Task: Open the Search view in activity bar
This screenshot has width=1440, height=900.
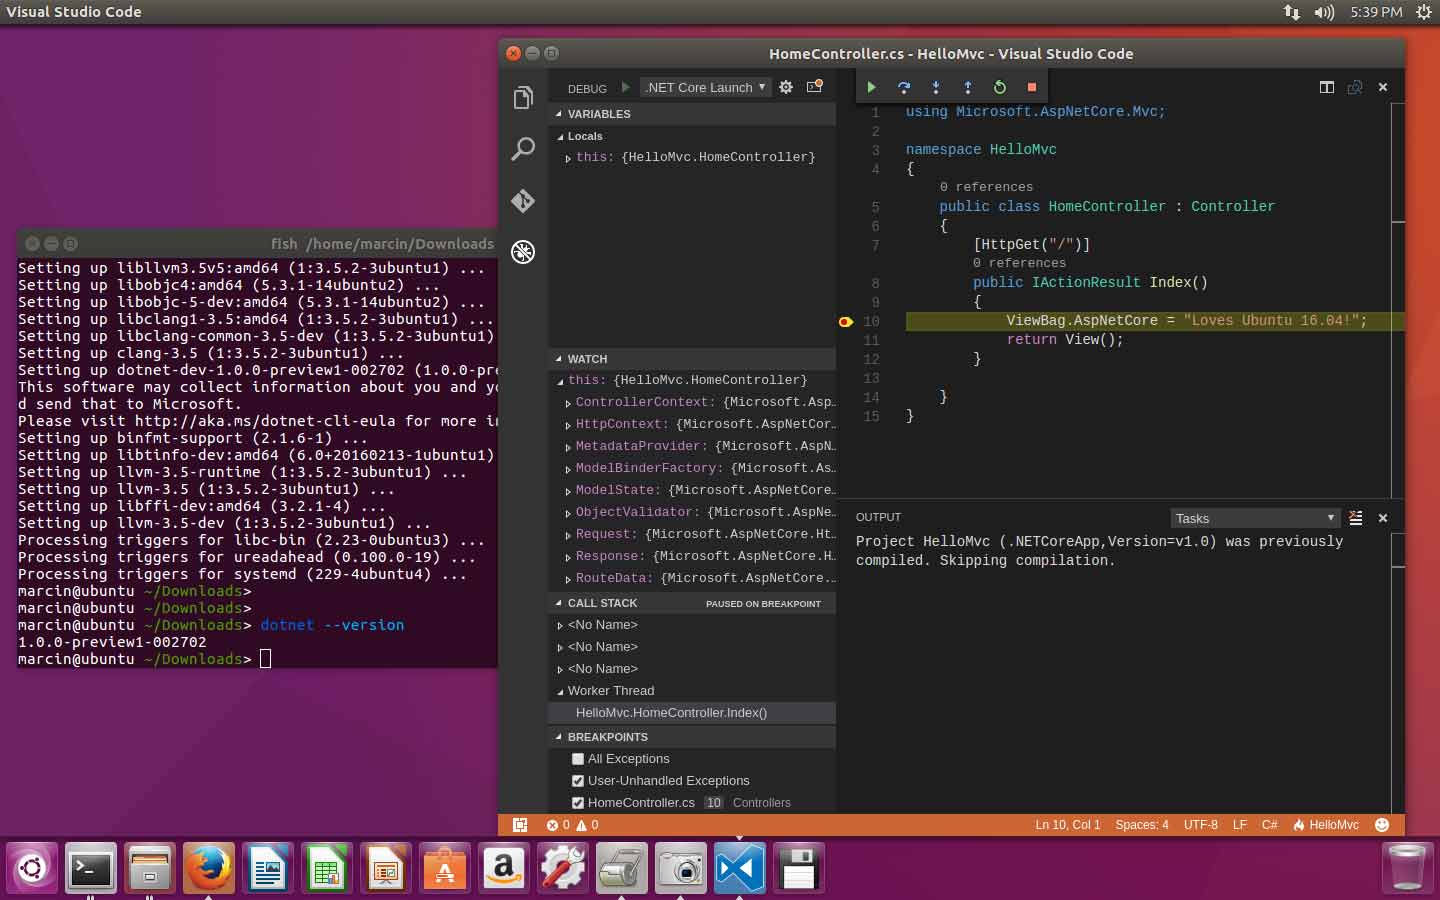Action: [523, 149]
